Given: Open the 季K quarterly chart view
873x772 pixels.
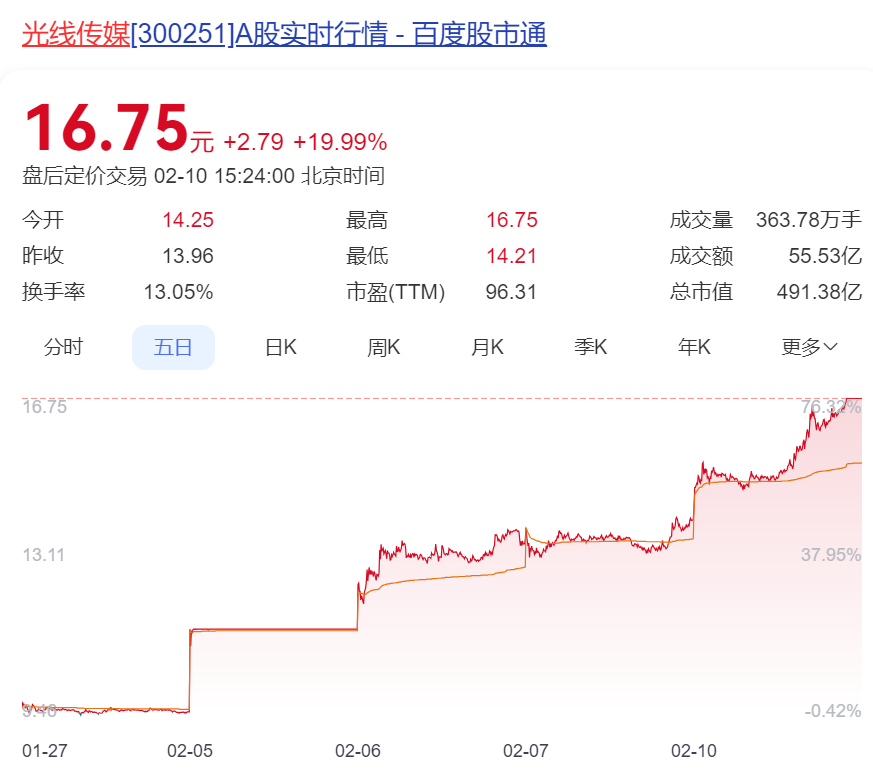Looking at the screenshot, I should pyautogui.click(x=590, y=346).
